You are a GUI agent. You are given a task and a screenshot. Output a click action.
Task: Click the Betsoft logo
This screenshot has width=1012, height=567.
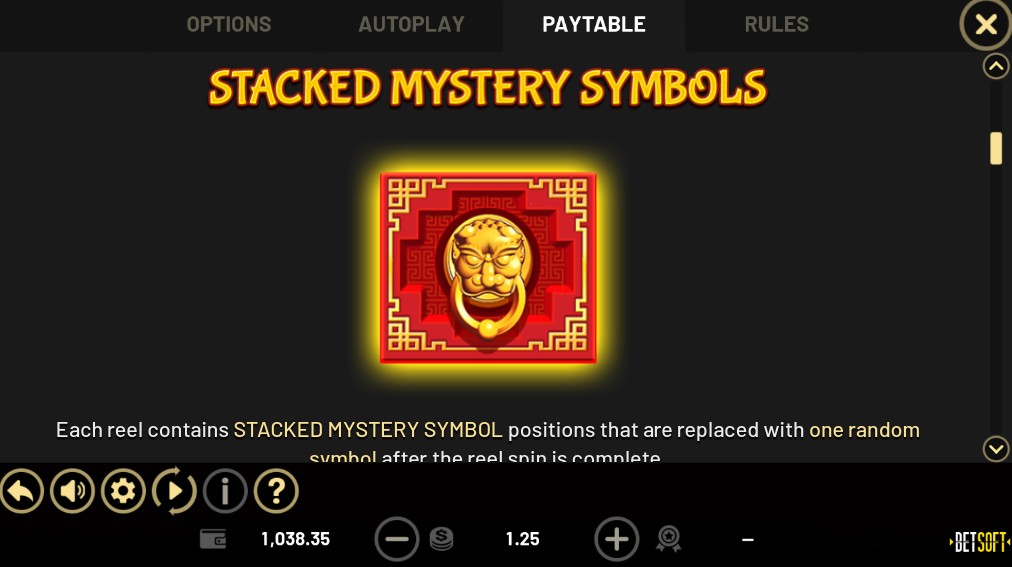tap(980, 542)
